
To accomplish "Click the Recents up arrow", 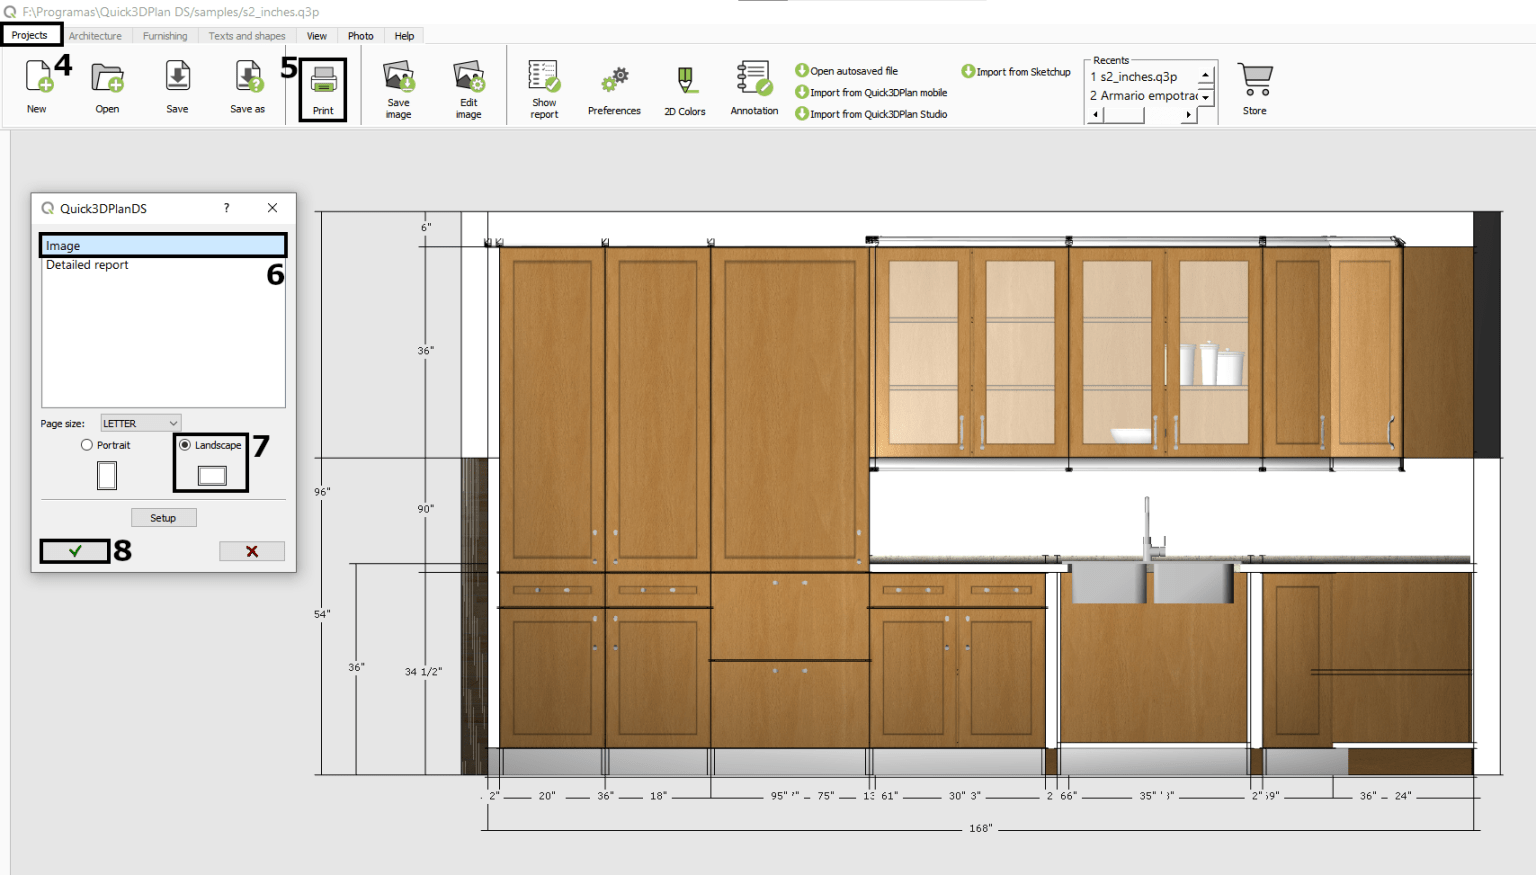I will point(1207,73).
